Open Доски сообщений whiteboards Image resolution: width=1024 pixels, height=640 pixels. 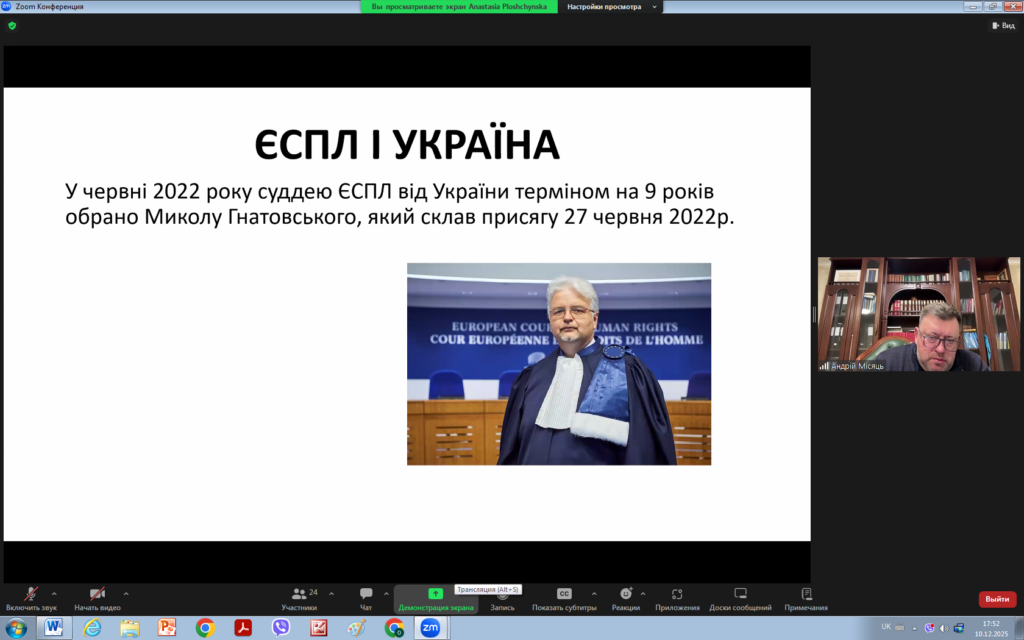pos(740,597)
